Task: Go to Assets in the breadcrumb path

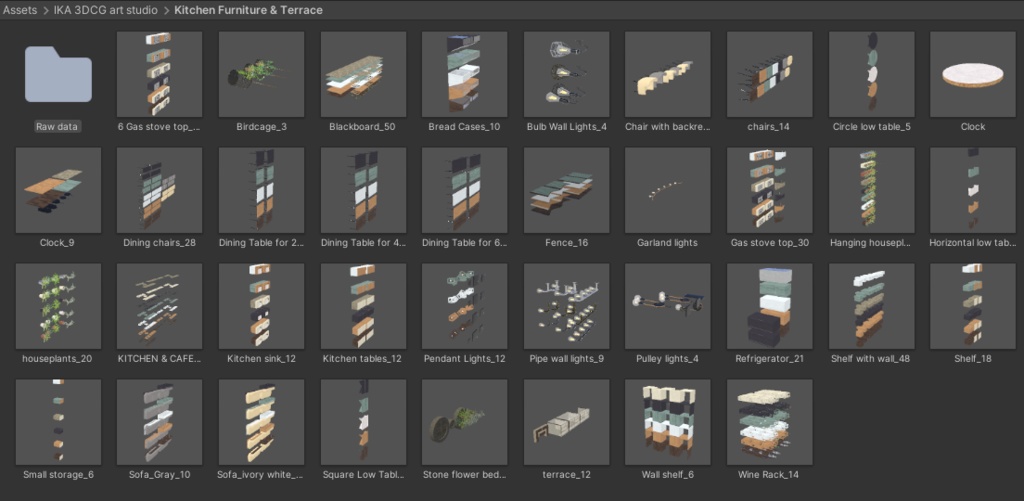Action: (x=20, y=10)
